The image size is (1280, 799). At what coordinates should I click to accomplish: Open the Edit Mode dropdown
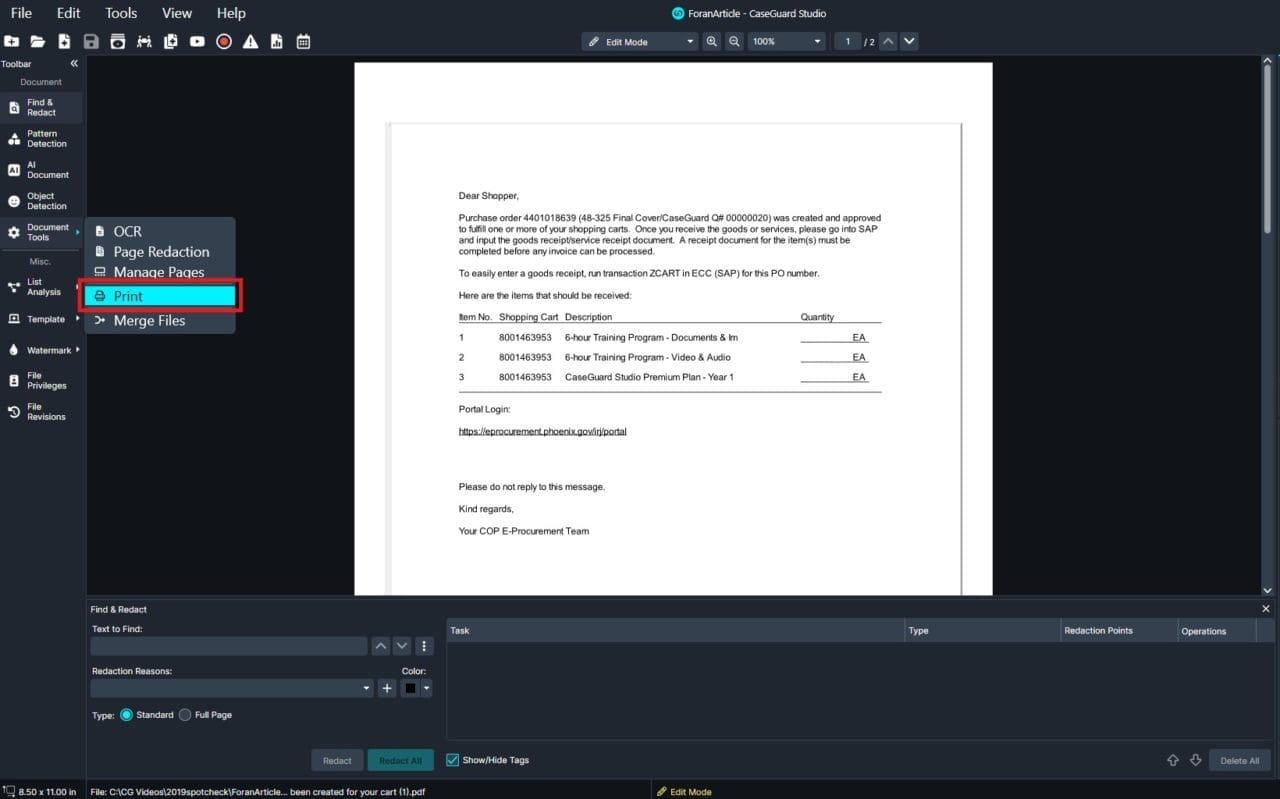[640, 42]
